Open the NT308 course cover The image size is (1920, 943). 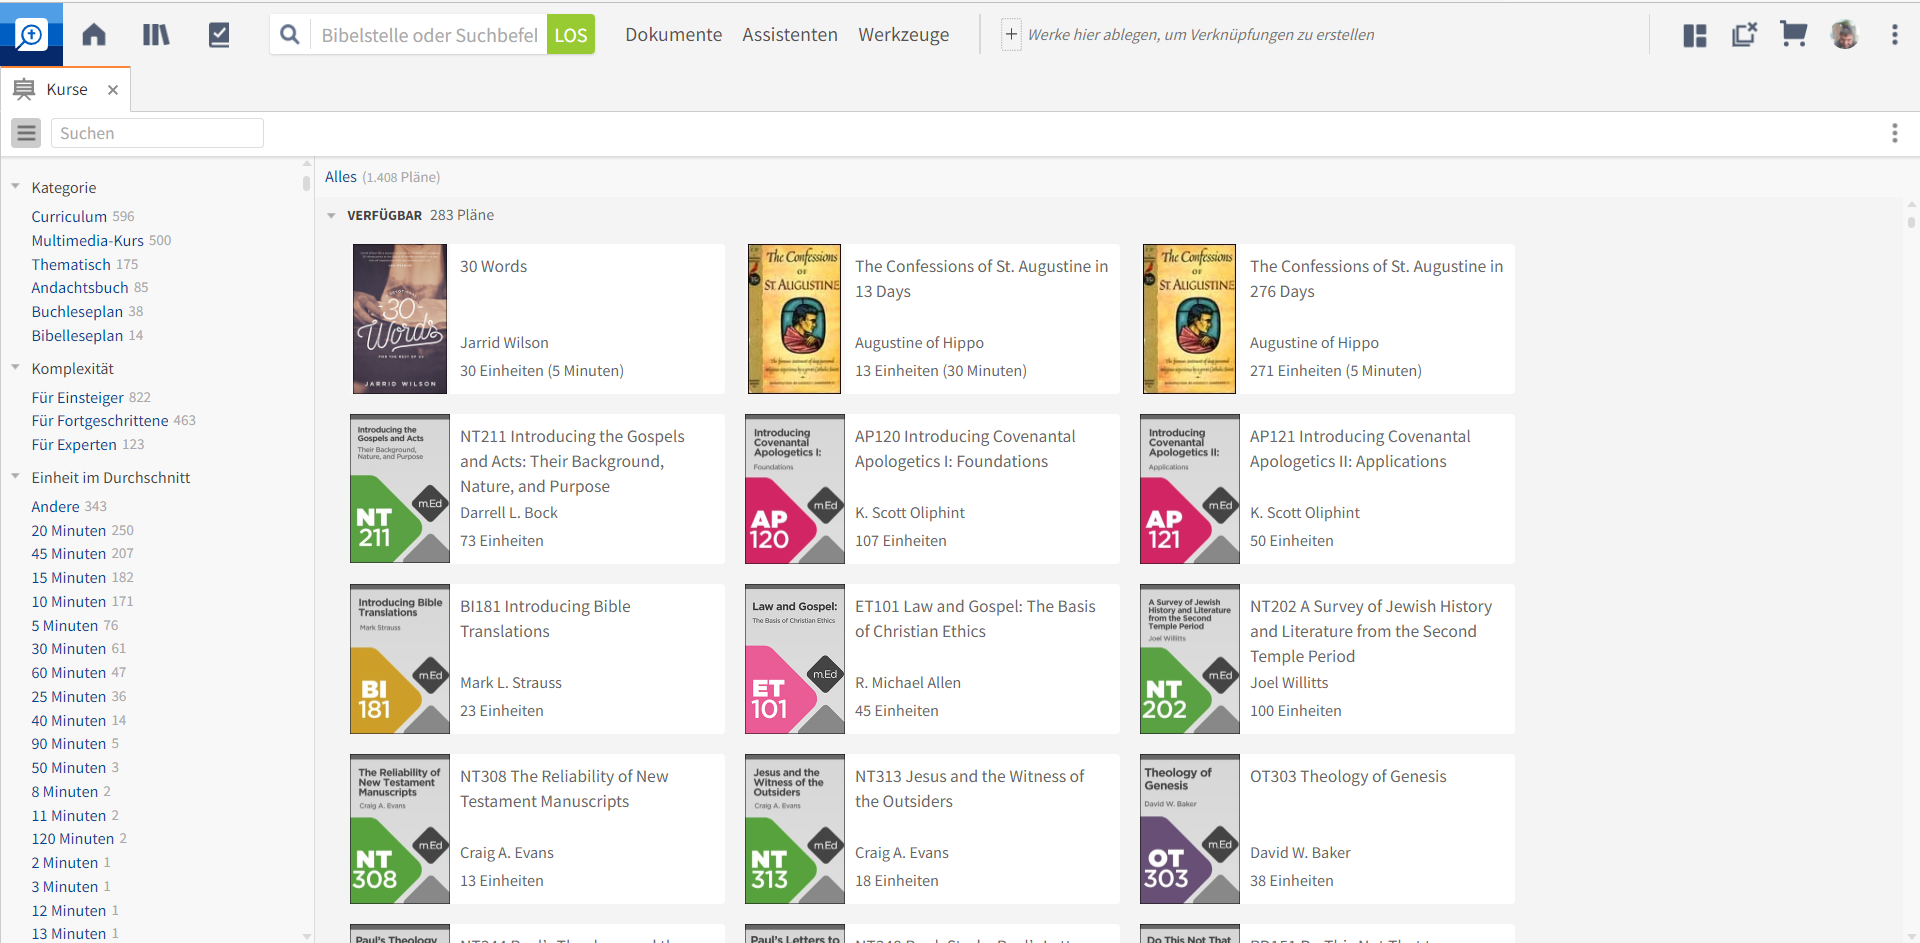[400, 829]
